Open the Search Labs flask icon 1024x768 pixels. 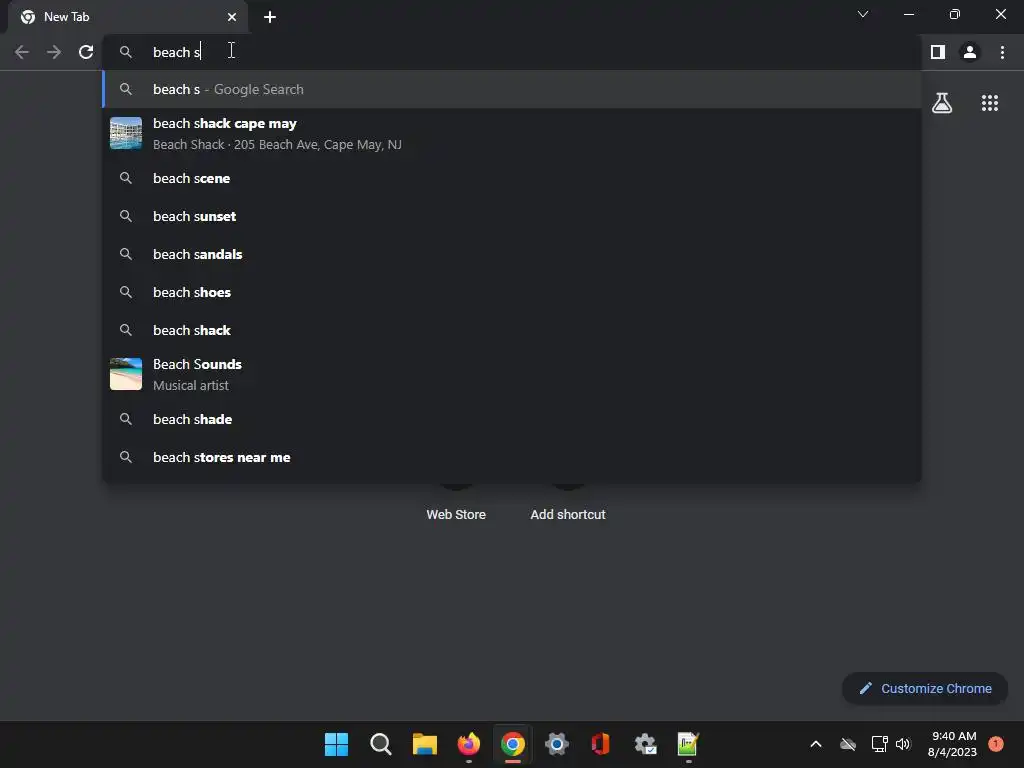tap(942, 103)
